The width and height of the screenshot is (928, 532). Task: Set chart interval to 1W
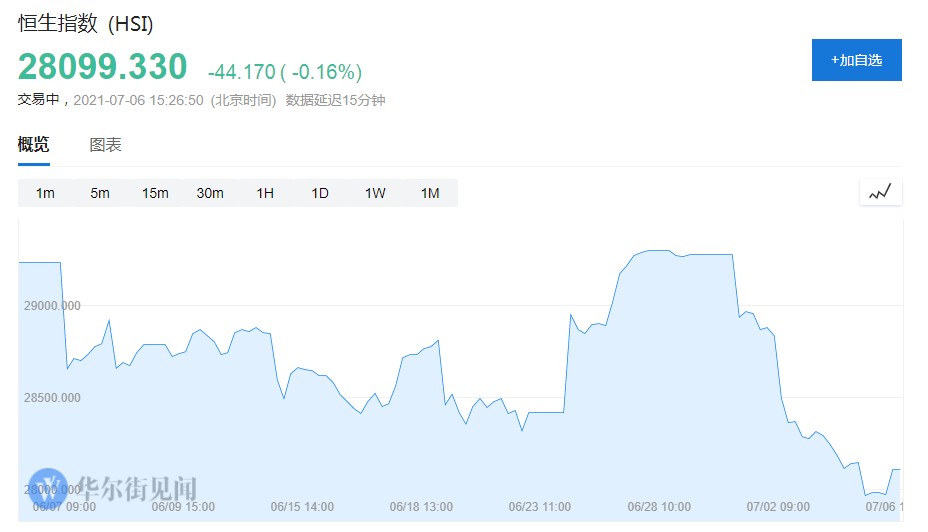coord(375,193)
